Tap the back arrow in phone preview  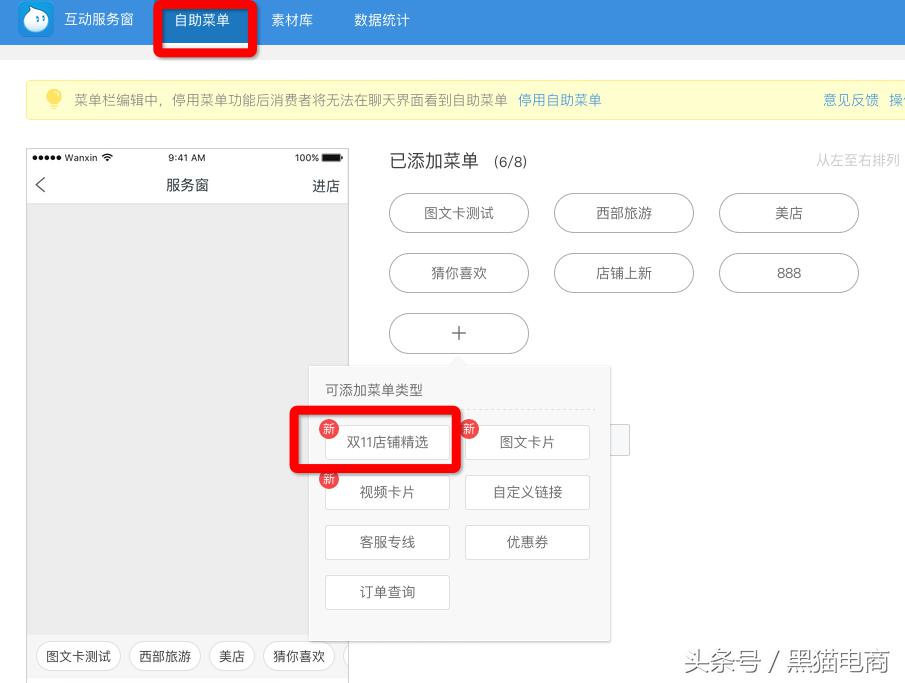40,185
